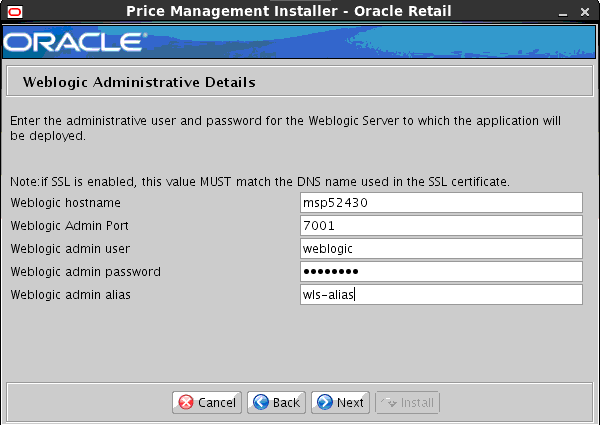Proceed with the Next button
Screen dimensions: 603x425
click(340, 402)
